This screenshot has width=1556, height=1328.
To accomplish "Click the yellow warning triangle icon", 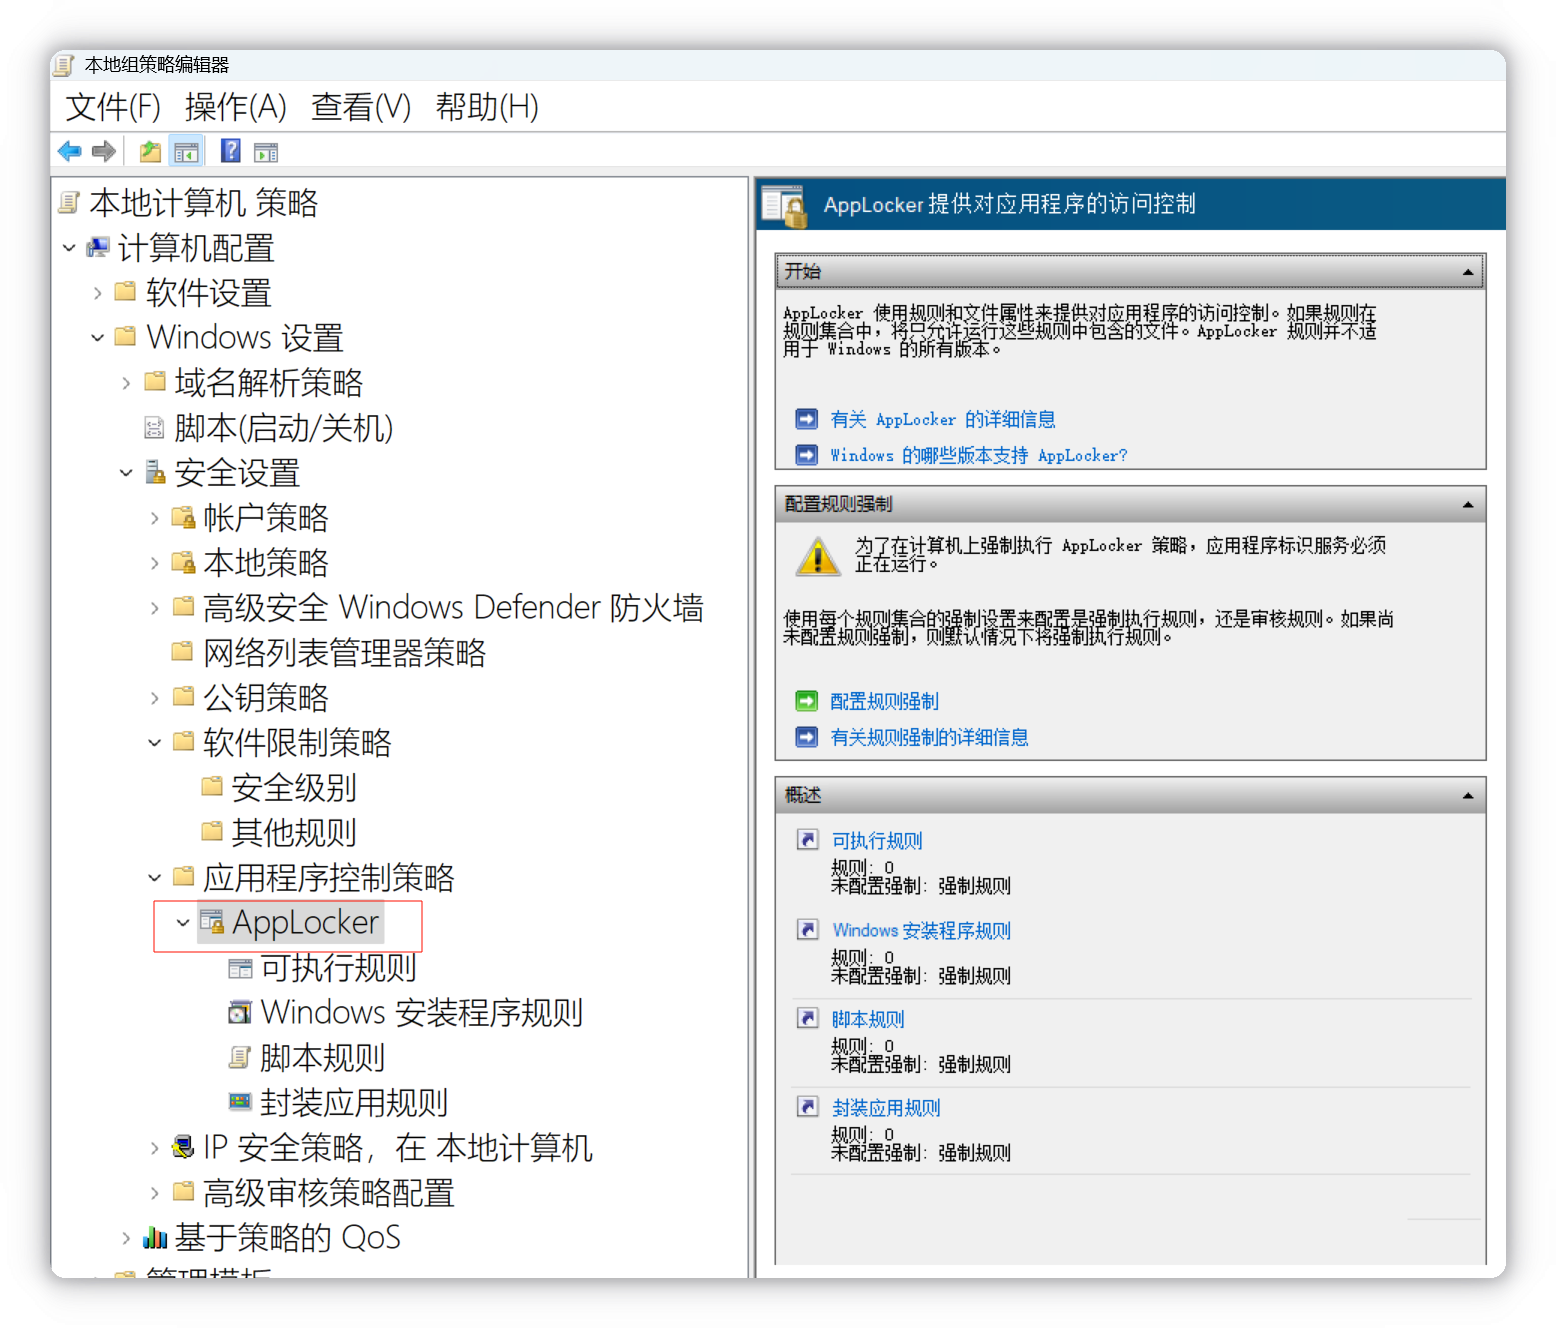I will (818, 556).
